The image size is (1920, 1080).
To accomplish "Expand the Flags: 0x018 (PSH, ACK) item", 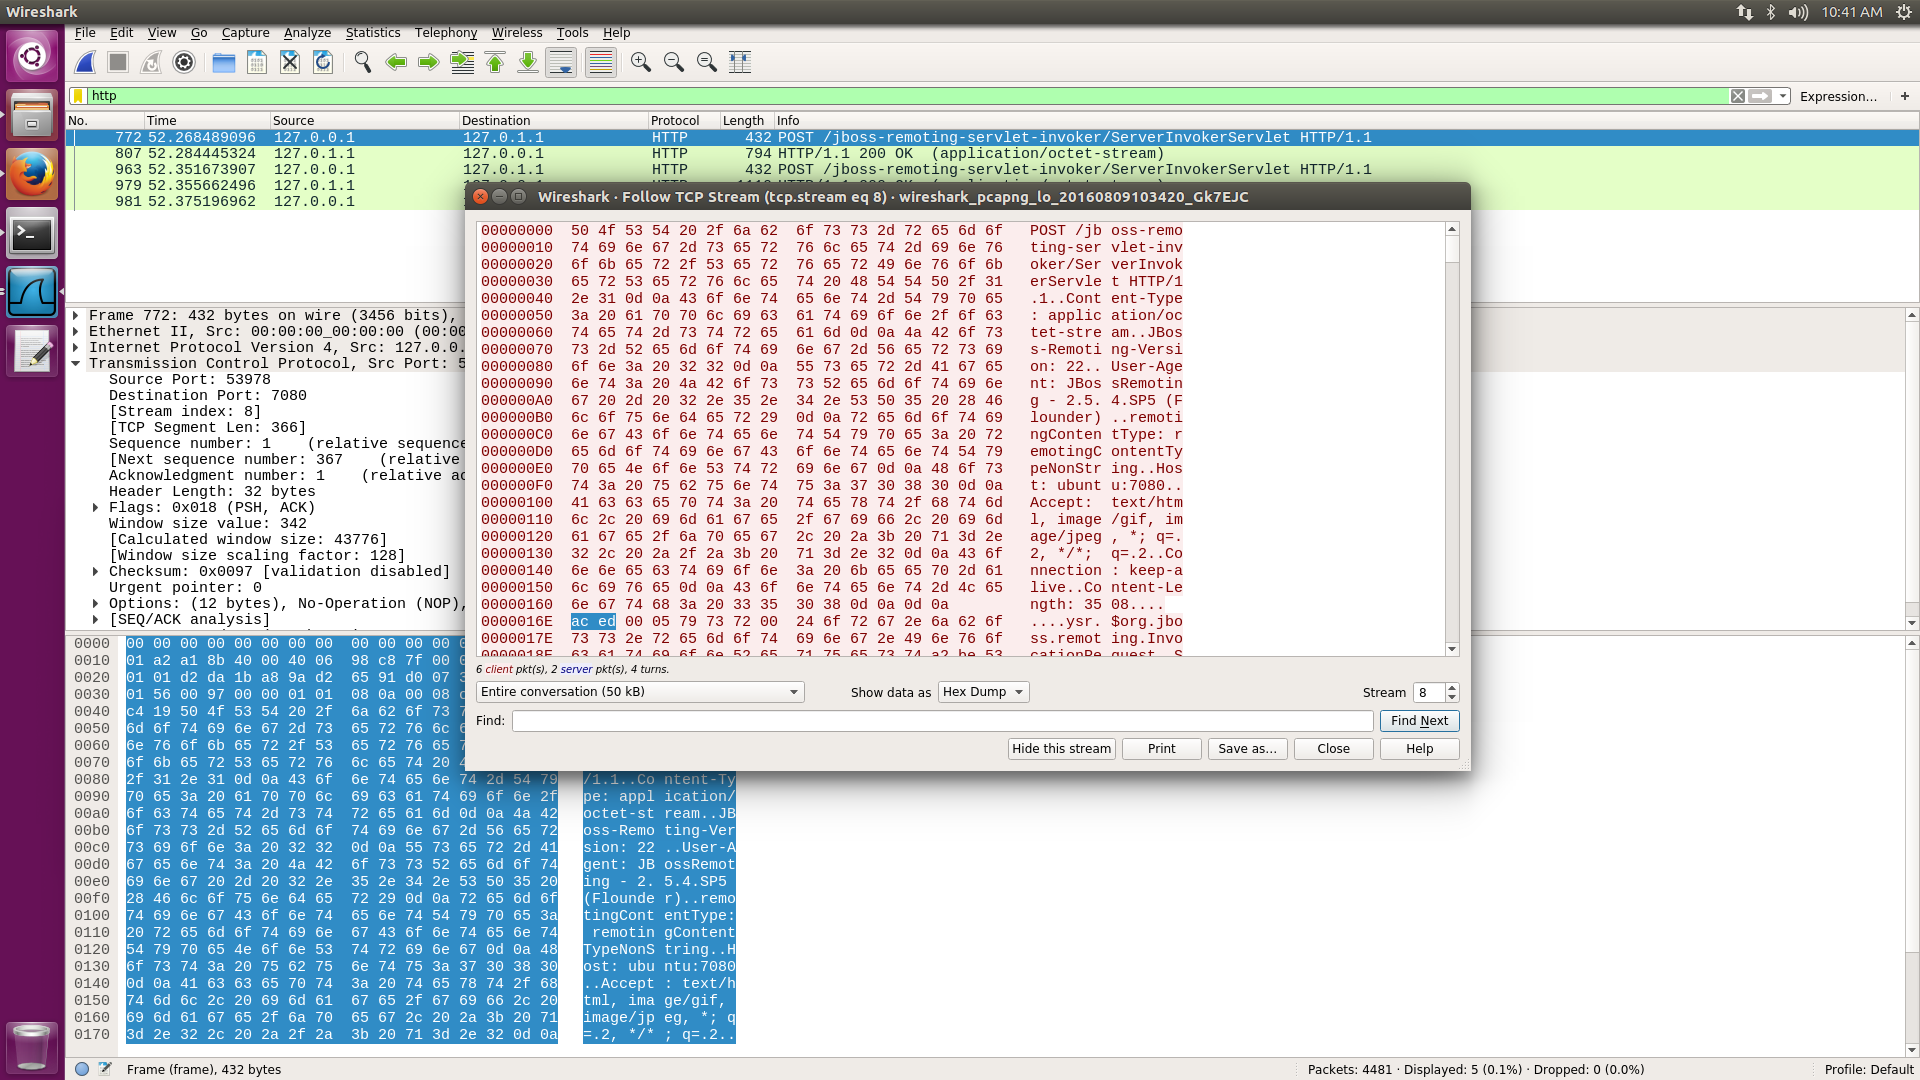I will coord(96,508).
